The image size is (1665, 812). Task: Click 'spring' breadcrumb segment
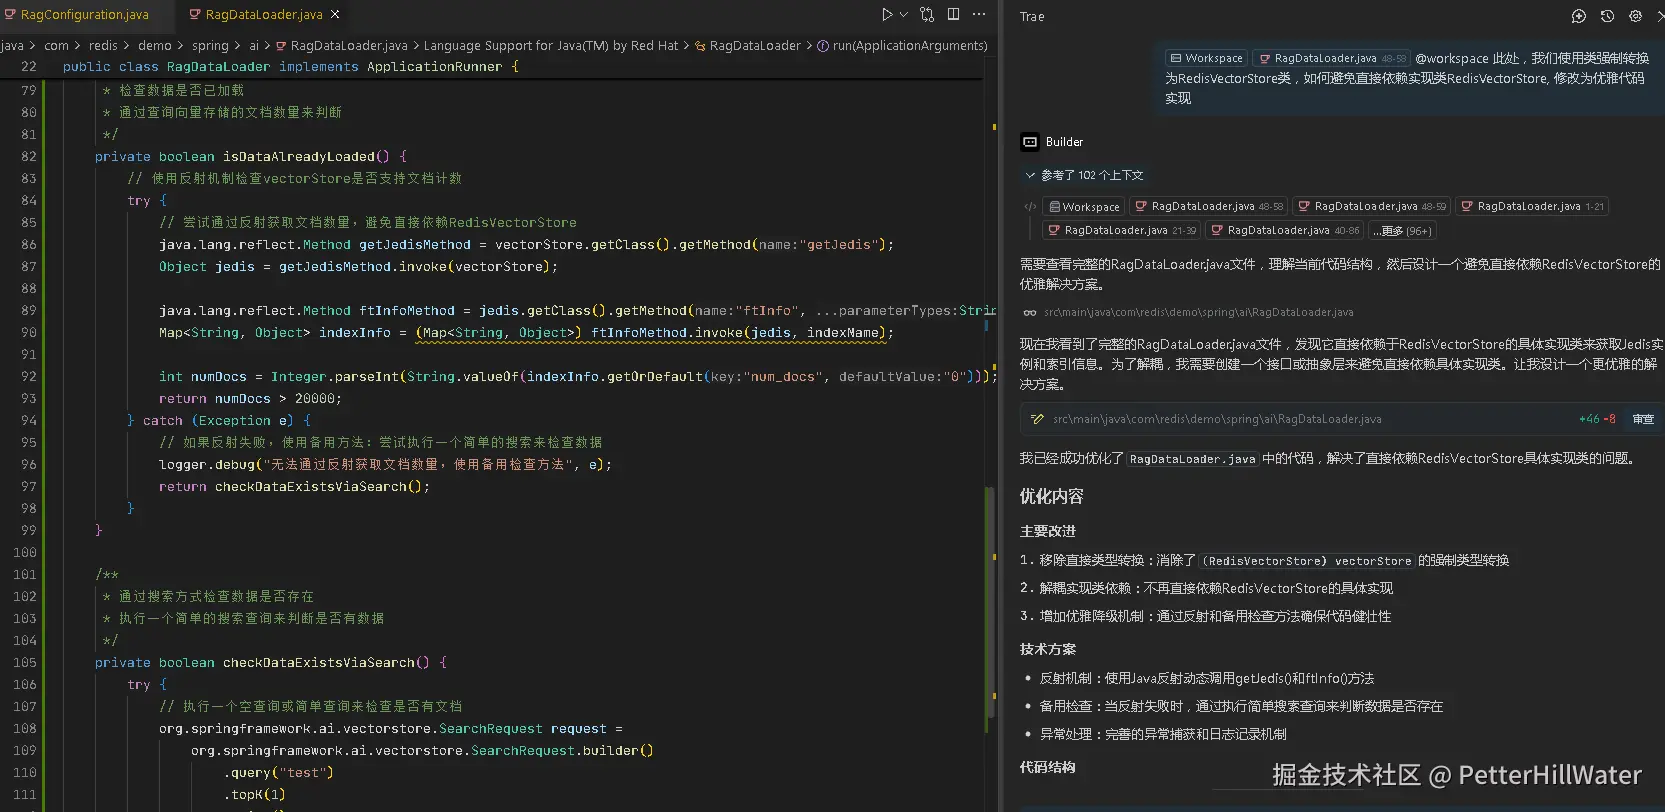click(x=210, y=46)
